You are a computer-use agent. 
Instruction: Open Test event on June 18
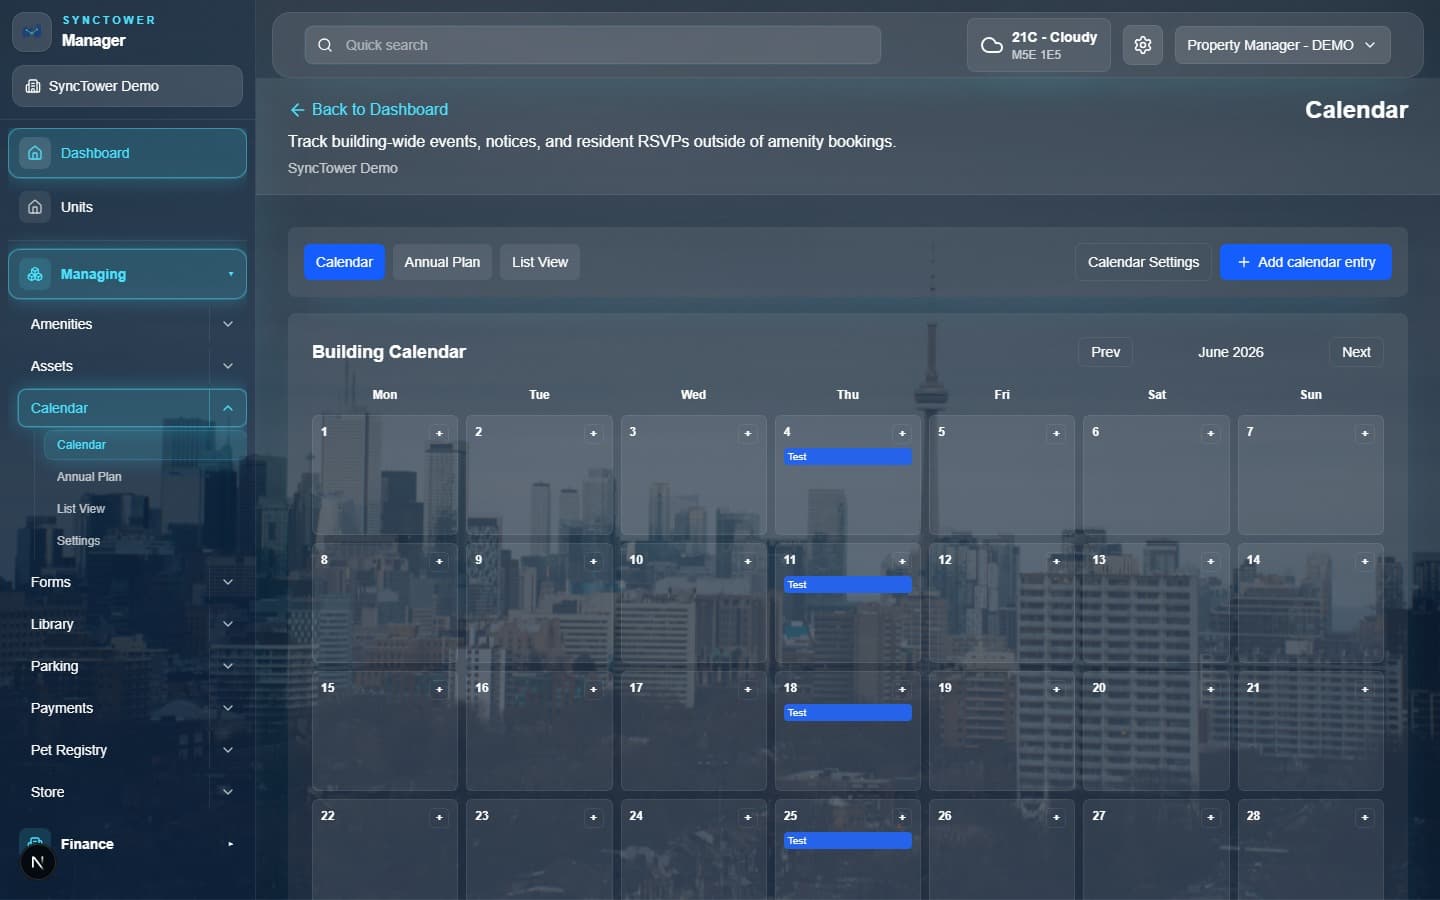(847, 713)
